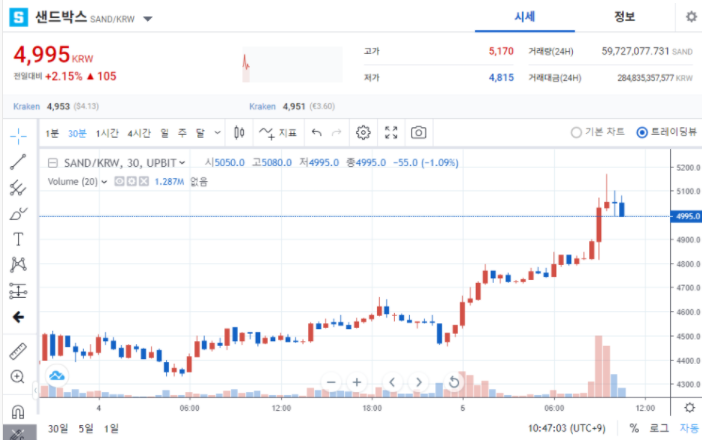This screenshot has width=702, height=440.
Task: Switch to the 시세 tab
Action: (525, 17)
